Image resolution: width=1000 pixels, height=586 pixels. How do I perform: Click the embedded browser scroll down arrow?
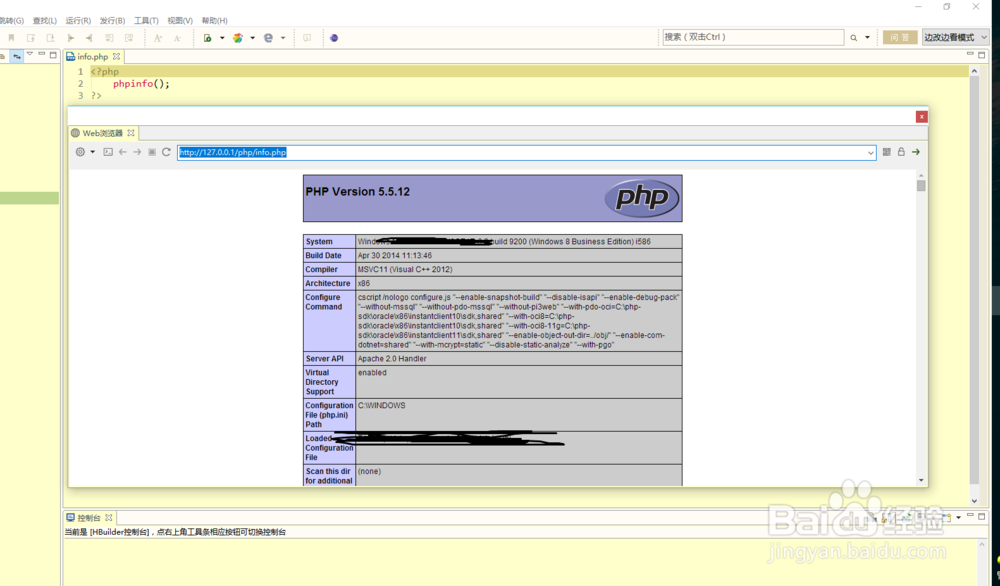point(921,480)
